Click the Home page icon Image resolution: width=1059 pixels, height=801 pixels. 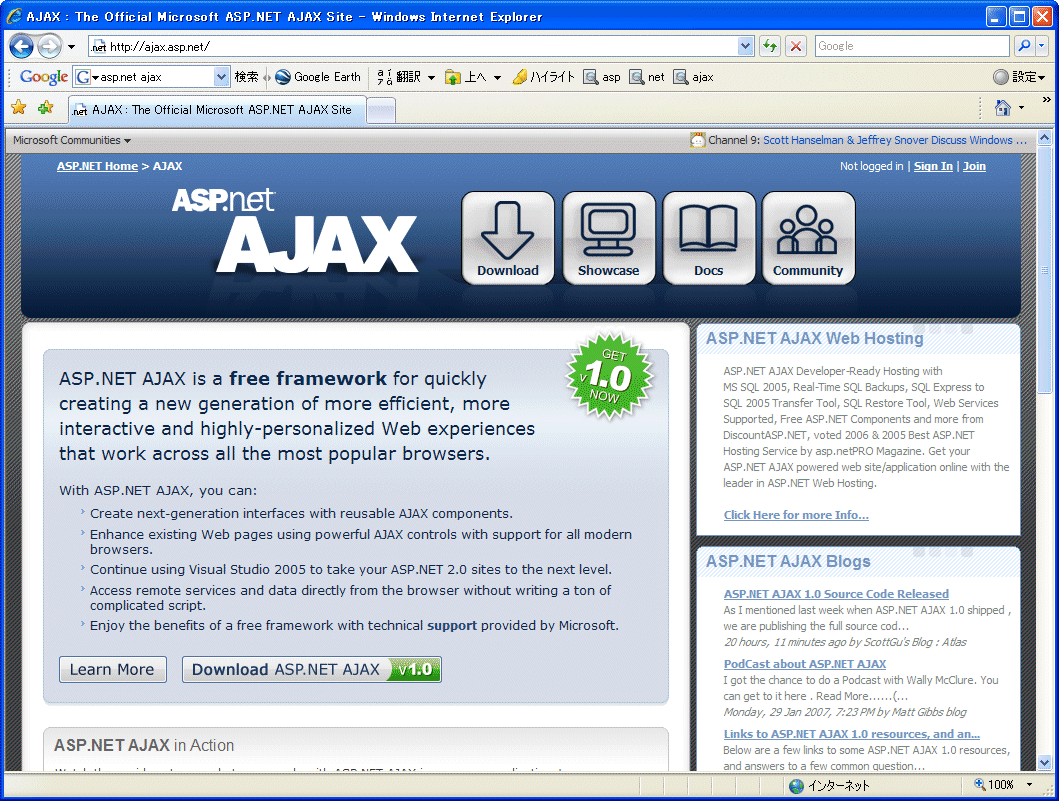1003,107
